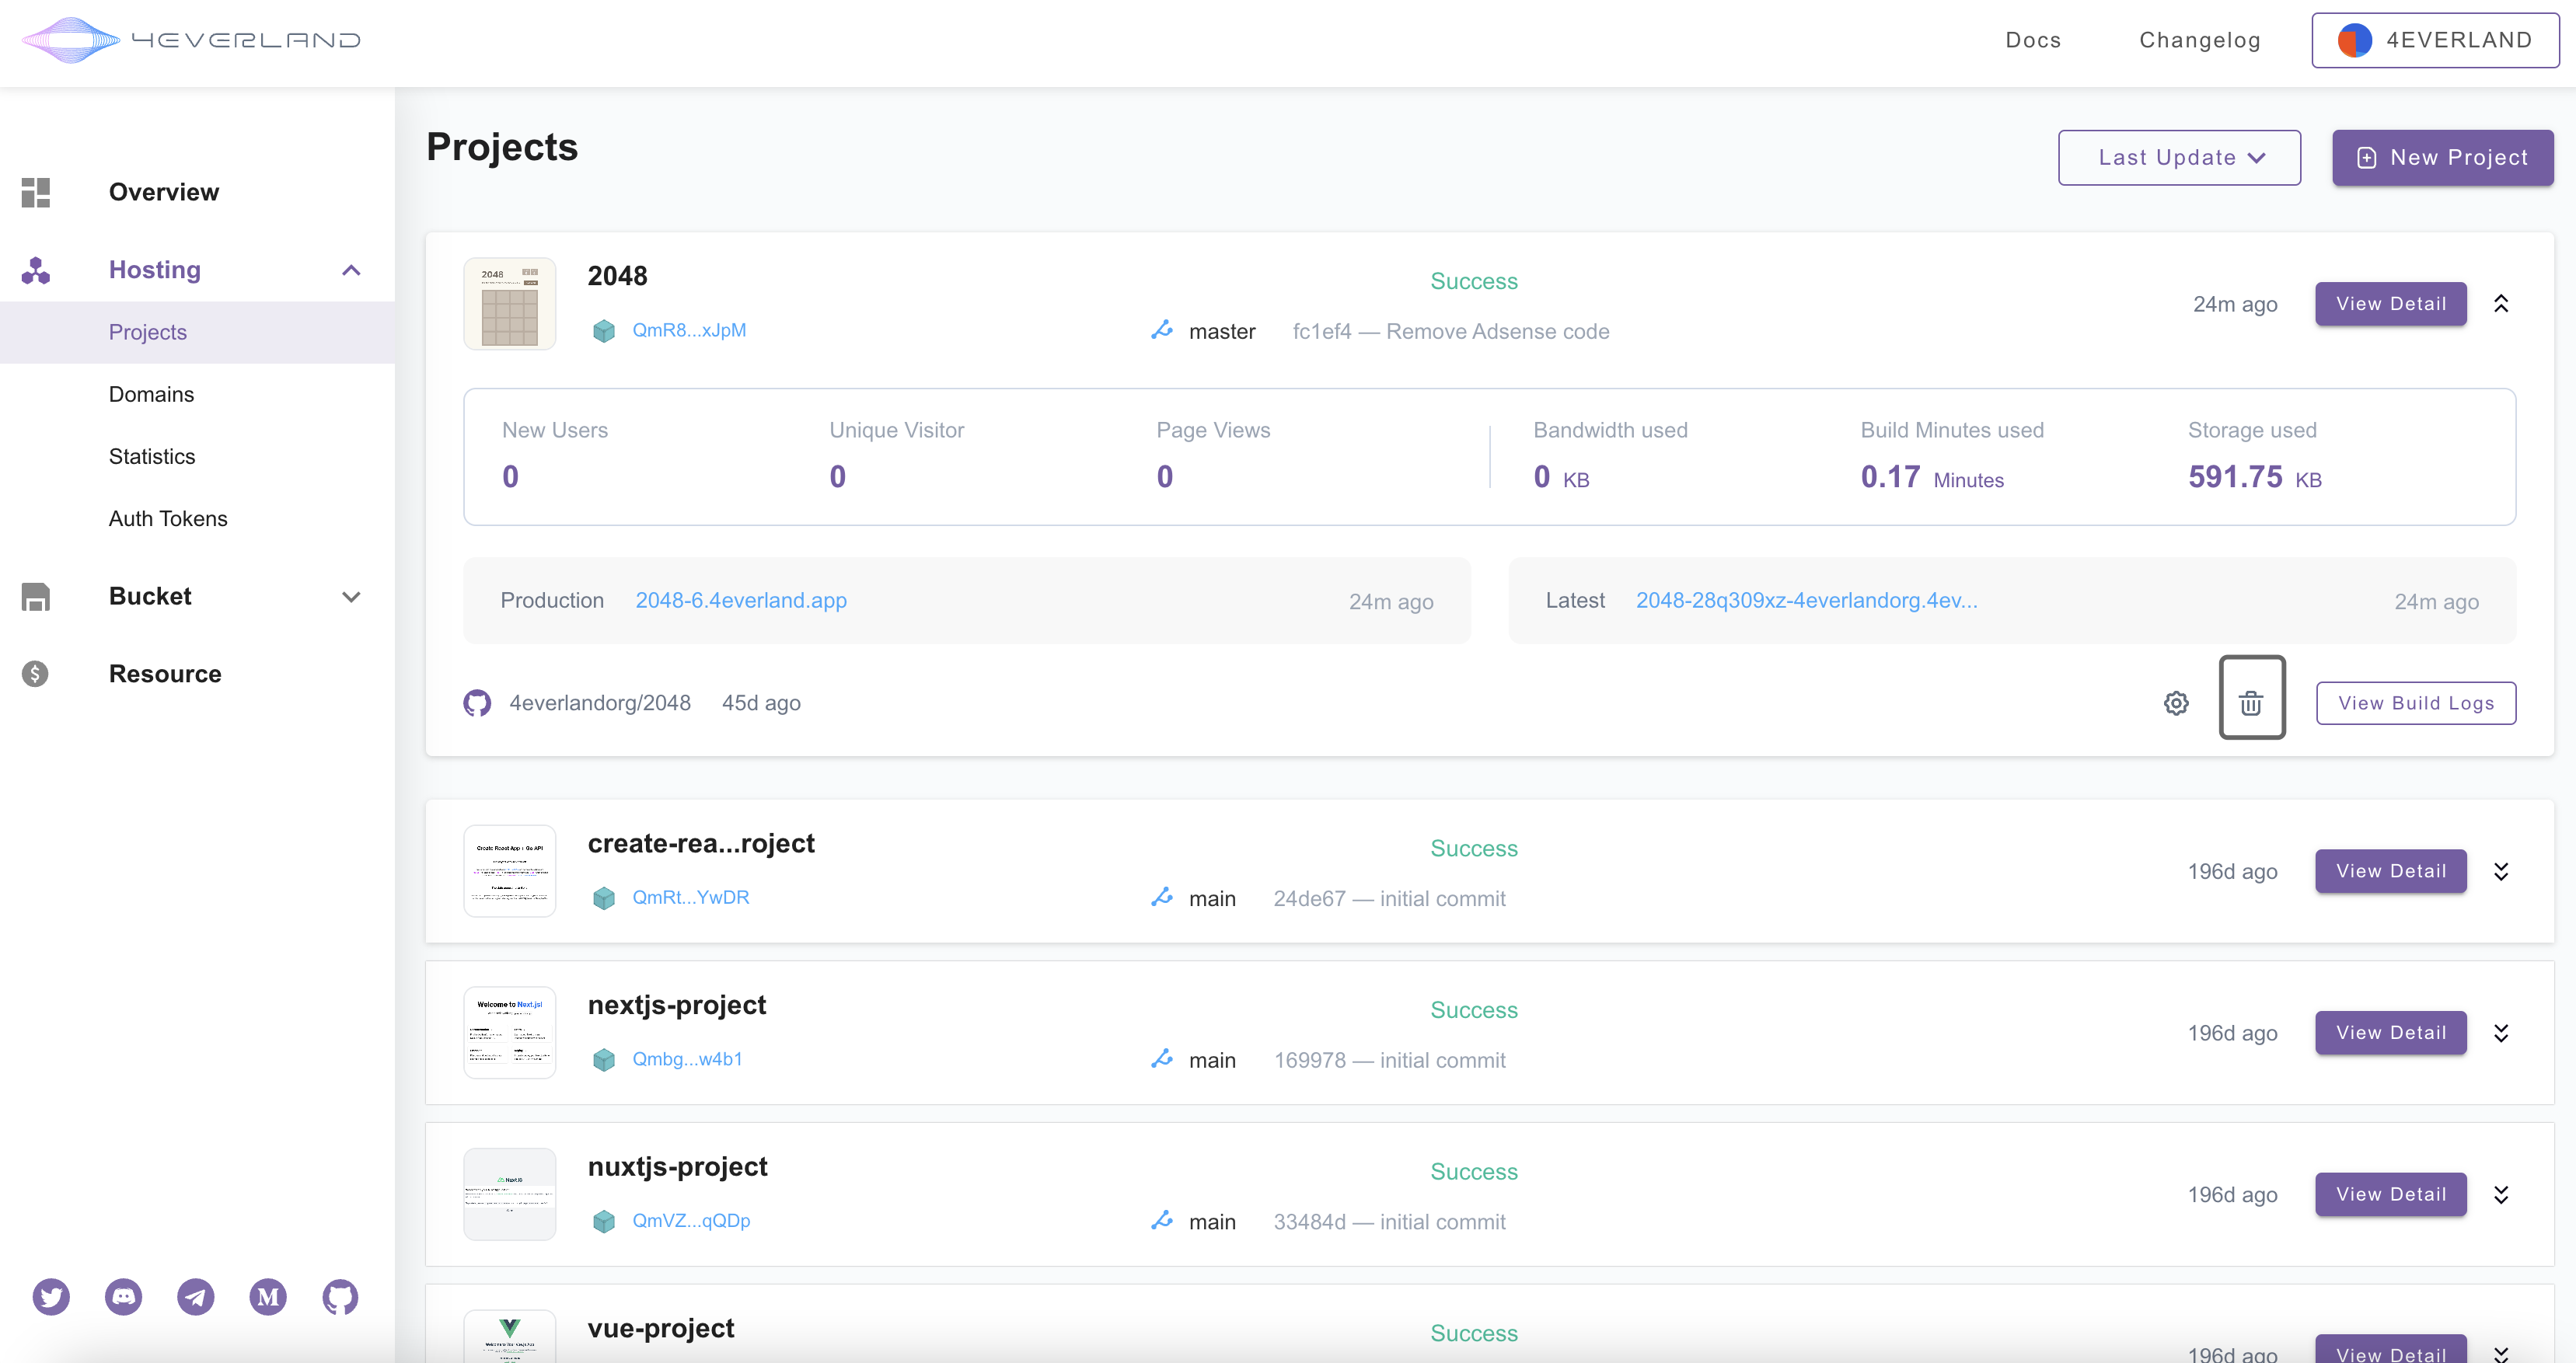The height and width of the screenshot is (1363, 2576).
Task: Open the Last Update sort dropdown
Action: pyautogui.click(x=2178, y=158)
